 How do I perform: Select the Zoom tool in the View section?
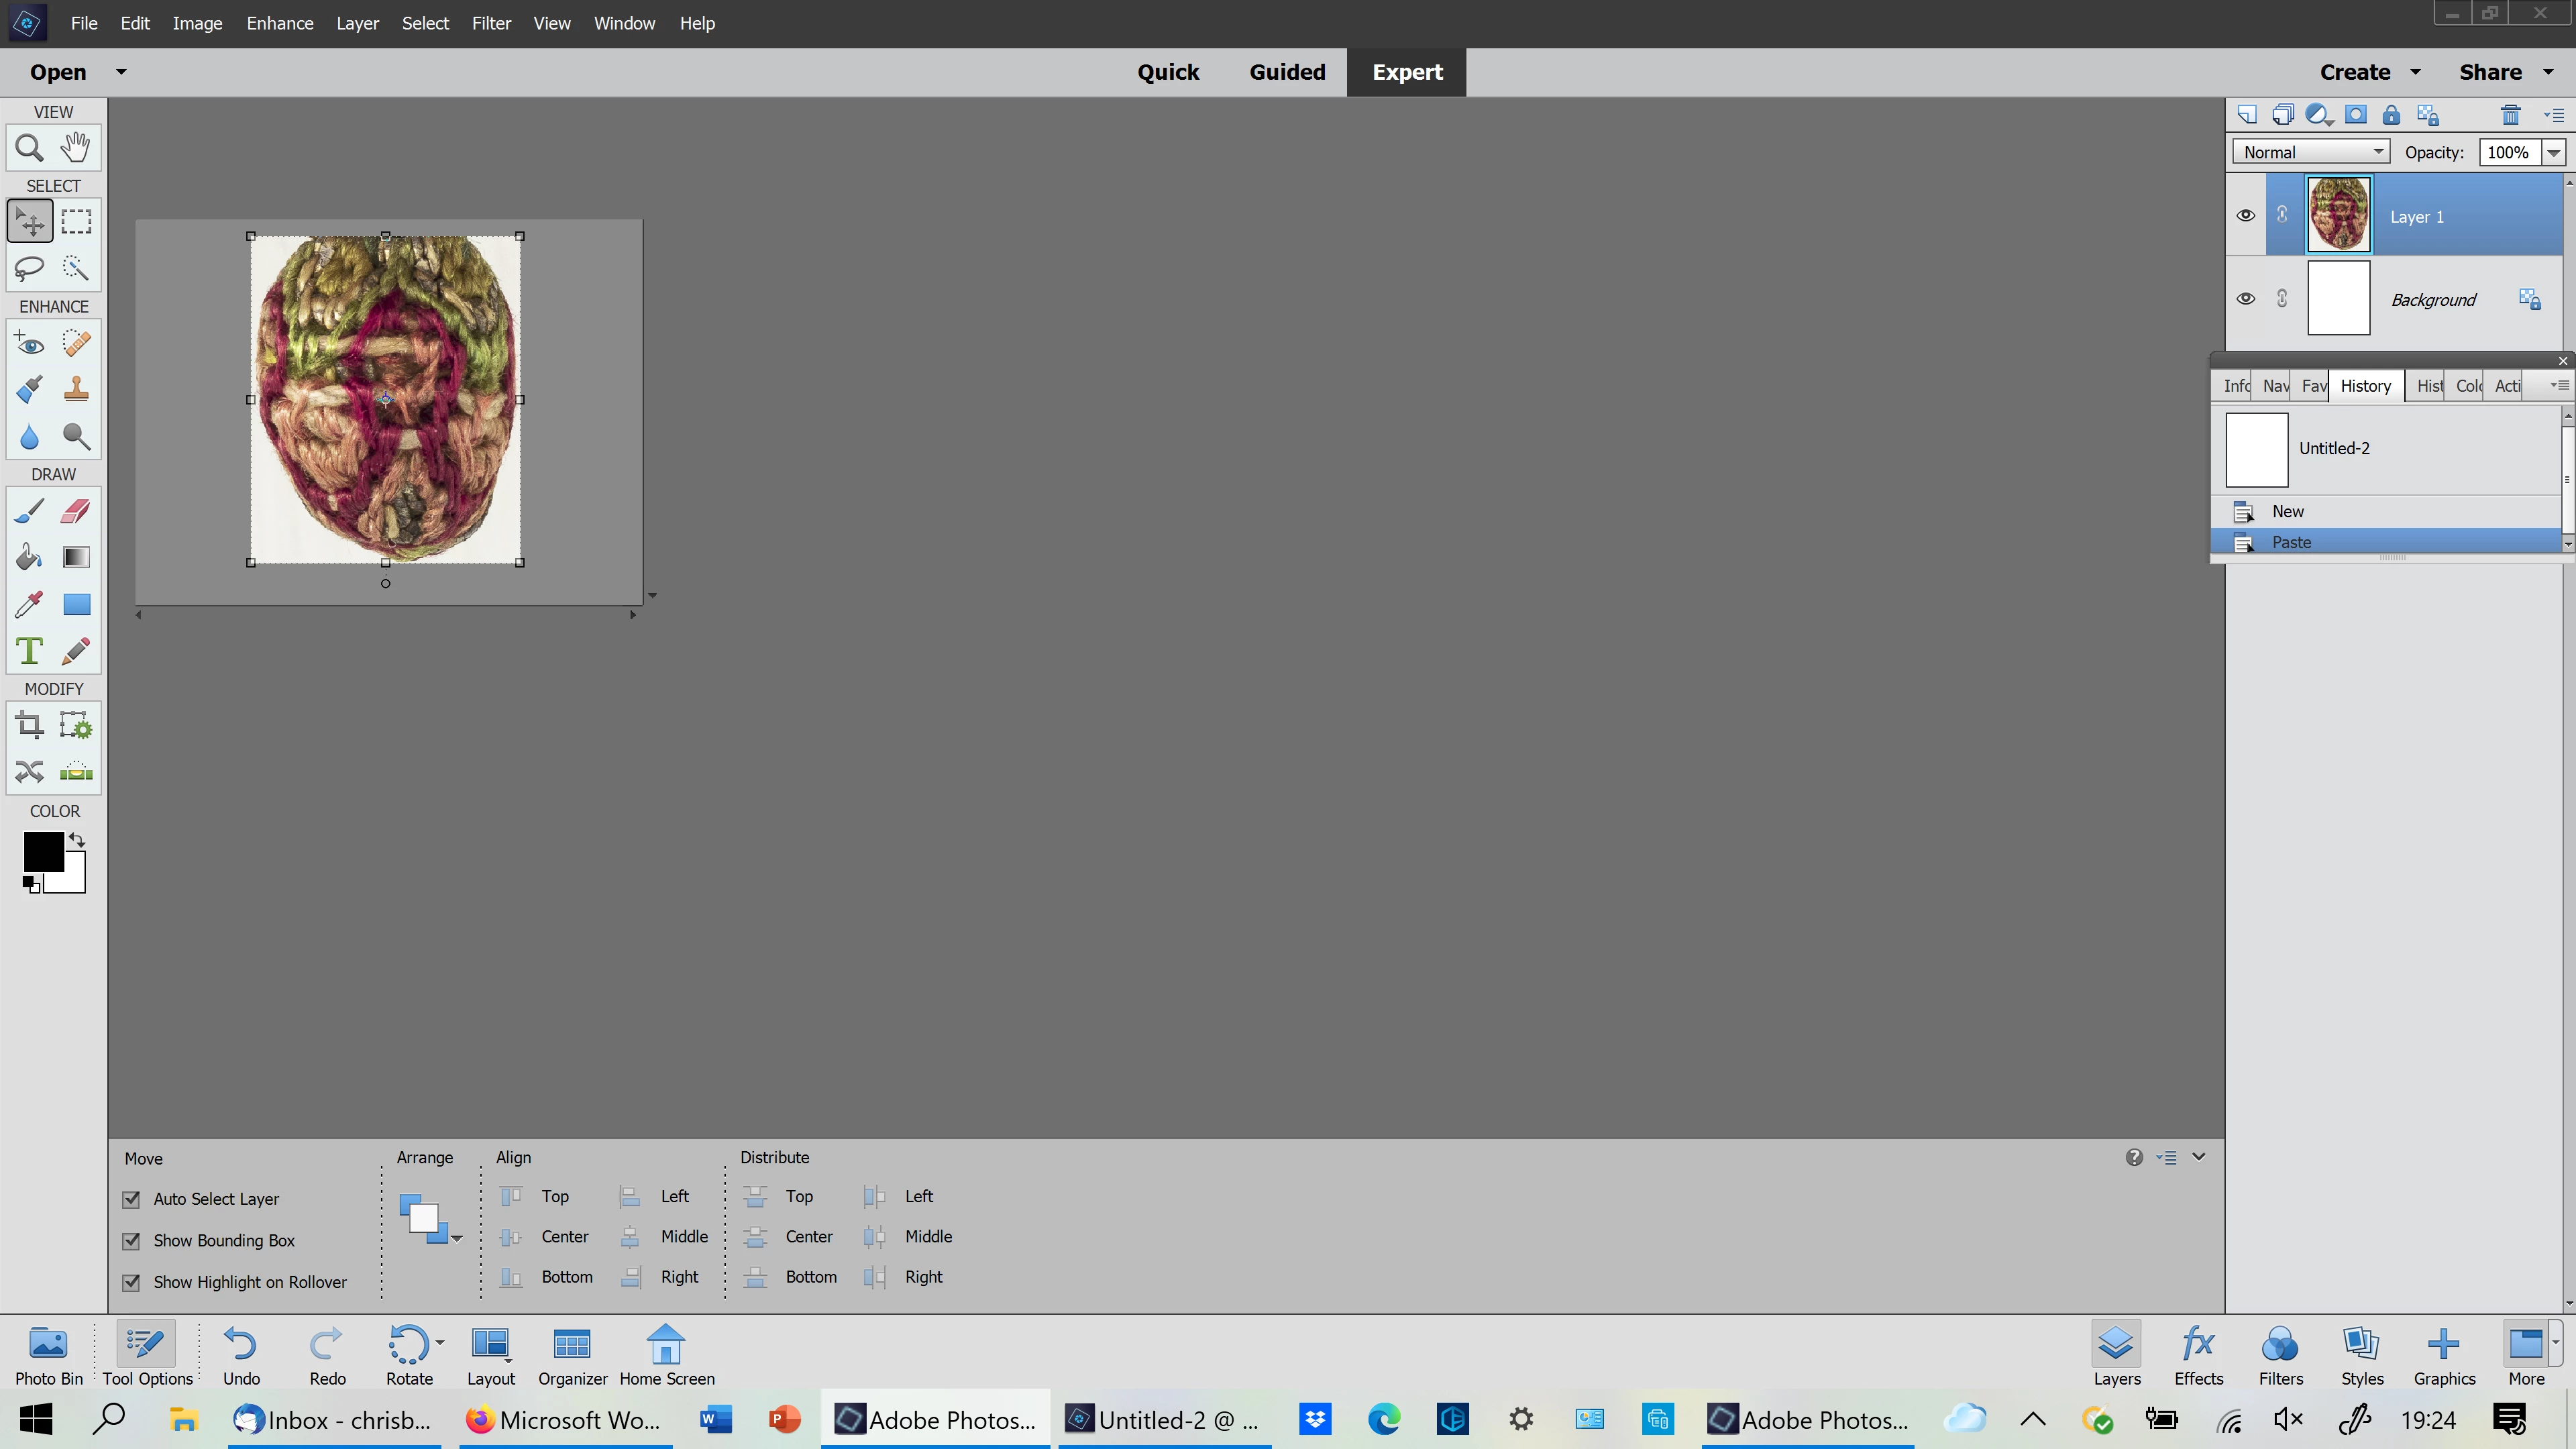[29, 148]
